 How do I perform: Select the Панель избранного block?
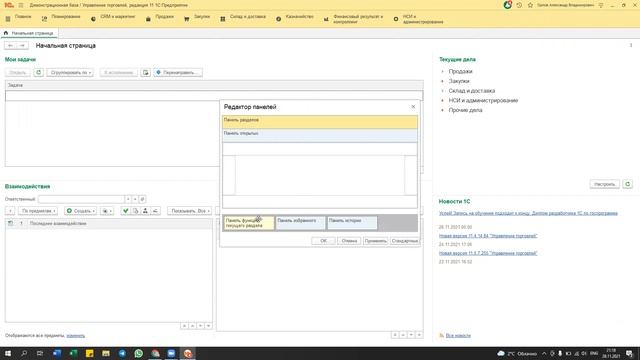pyautogui.click(x=300, y=223)
